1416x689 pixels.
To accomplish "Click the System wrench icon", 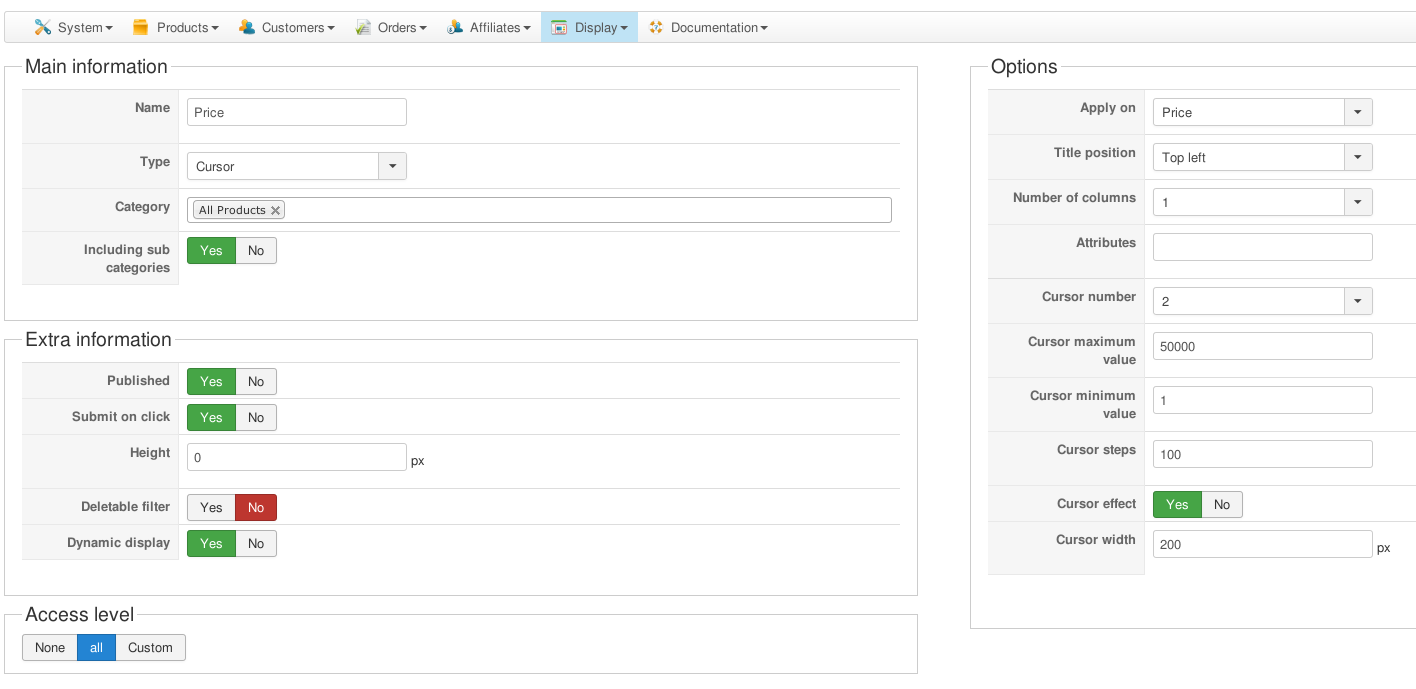I will [x=43, y=28].
